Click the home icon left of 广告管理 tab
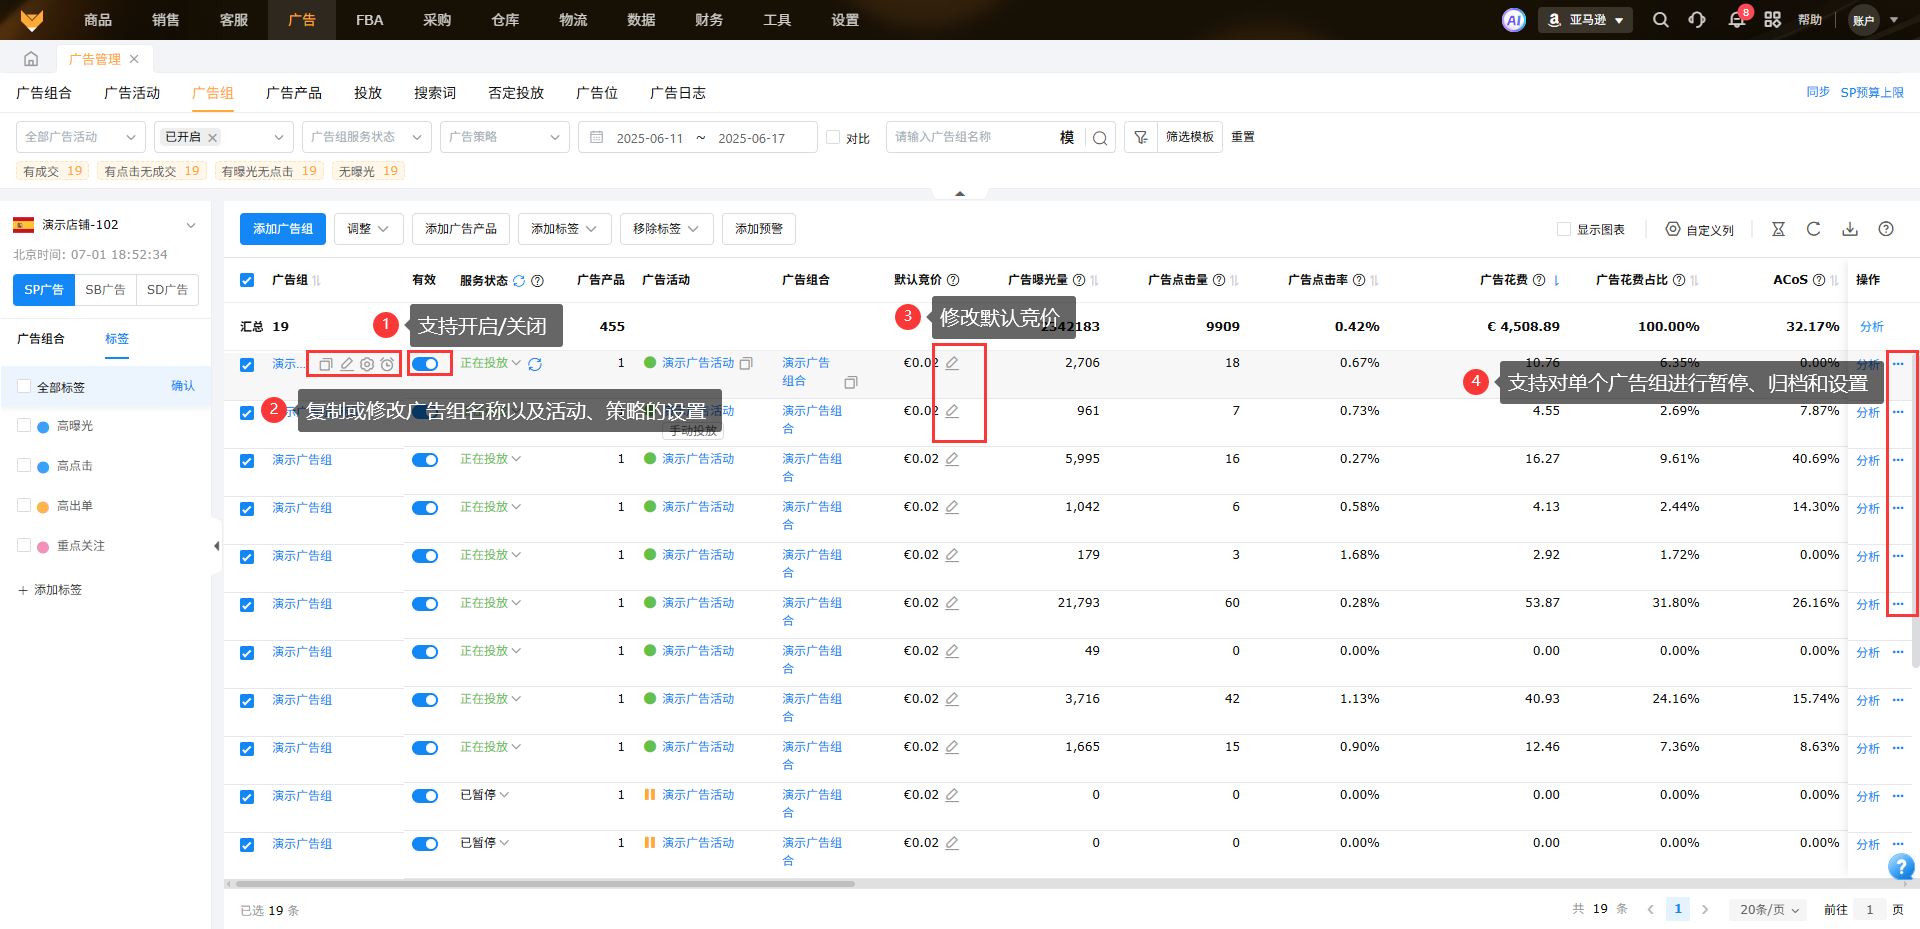 coord(31,59)
